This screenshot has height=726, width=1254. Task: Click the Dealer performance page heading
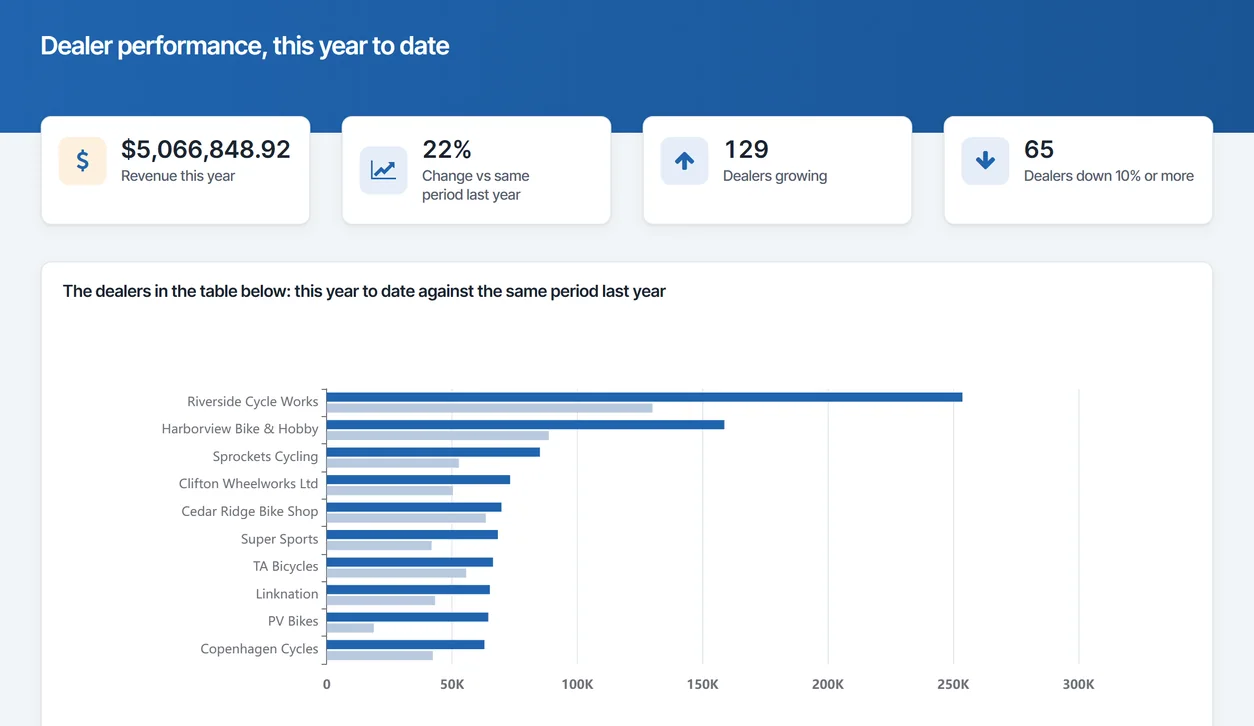(245, 46)
